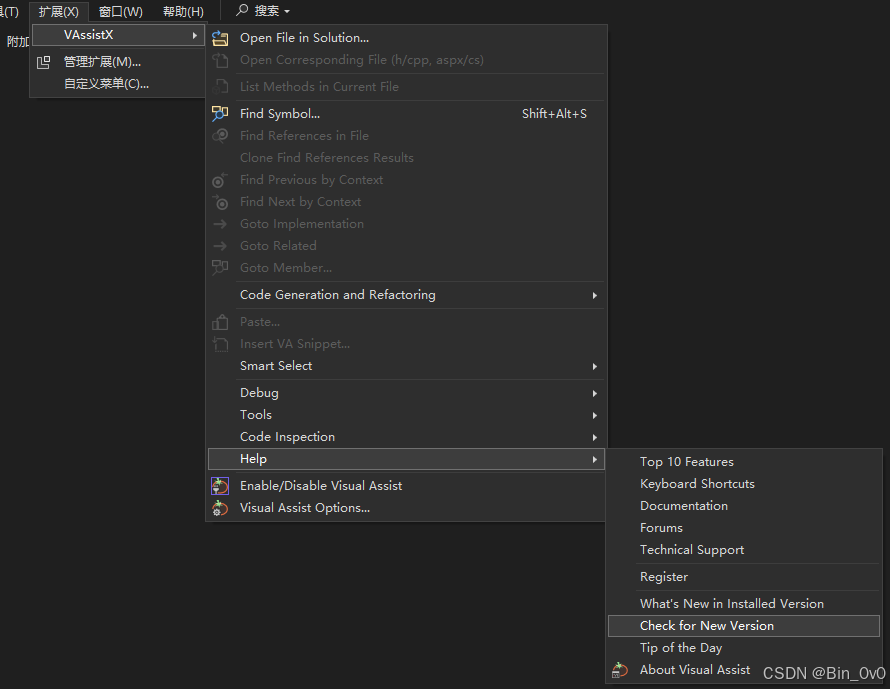Click the Find Symbol icon

(x=220, y=114)
